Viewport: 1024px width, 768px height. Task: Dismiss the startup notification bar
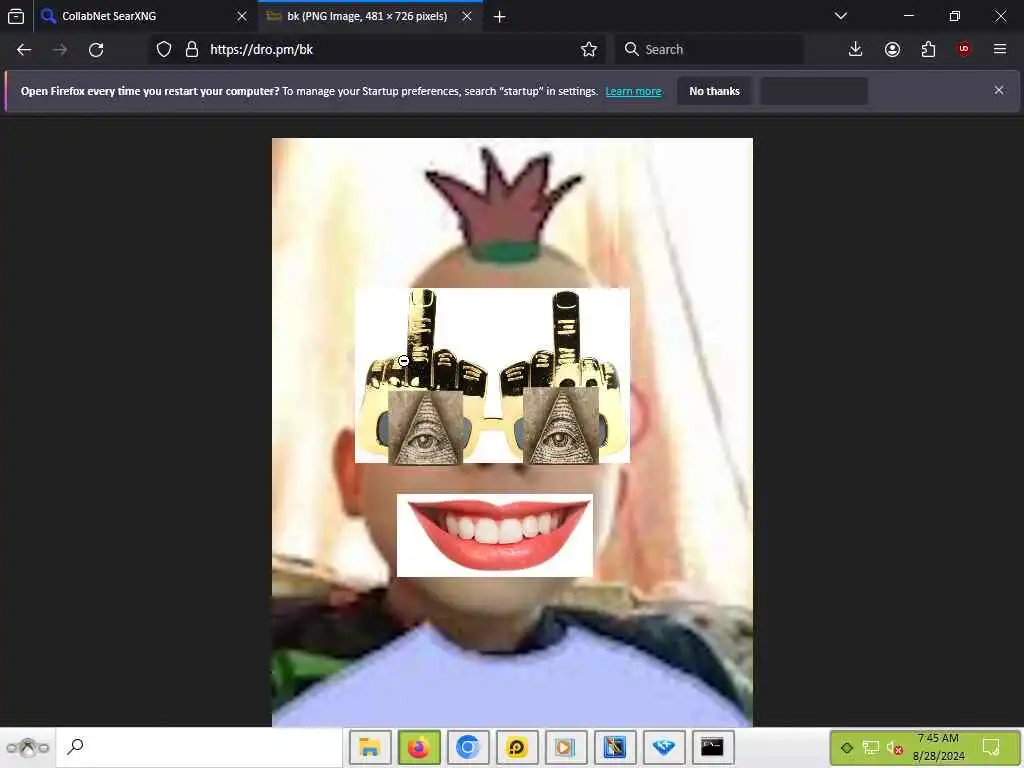pyautogui.click(x=999, y=90)
